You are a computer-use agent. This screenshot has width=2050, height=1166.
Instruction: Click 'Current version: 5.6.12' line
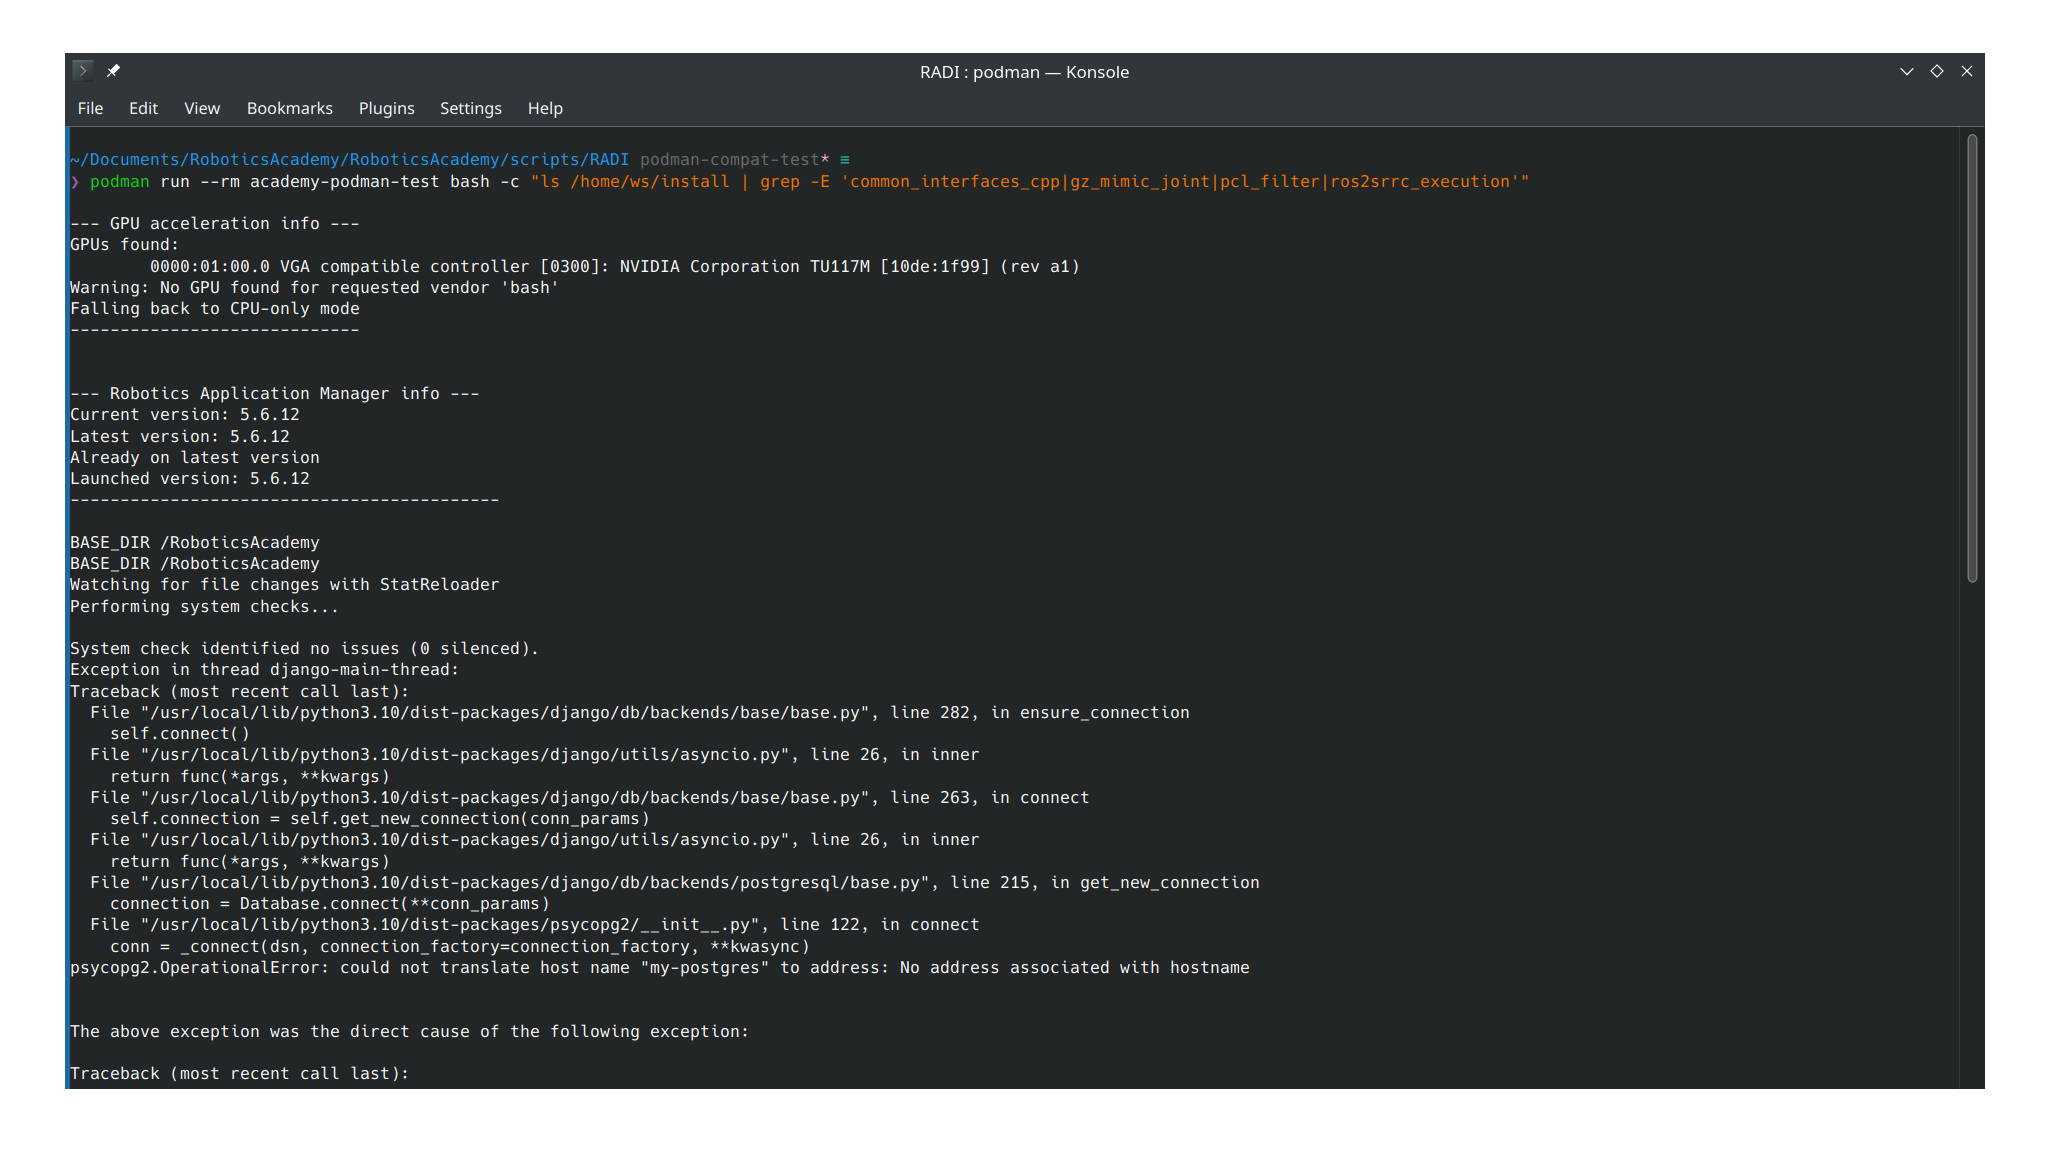185,415
